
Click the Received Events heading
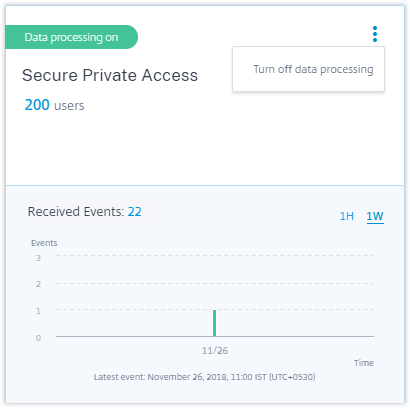pos(76,212)
